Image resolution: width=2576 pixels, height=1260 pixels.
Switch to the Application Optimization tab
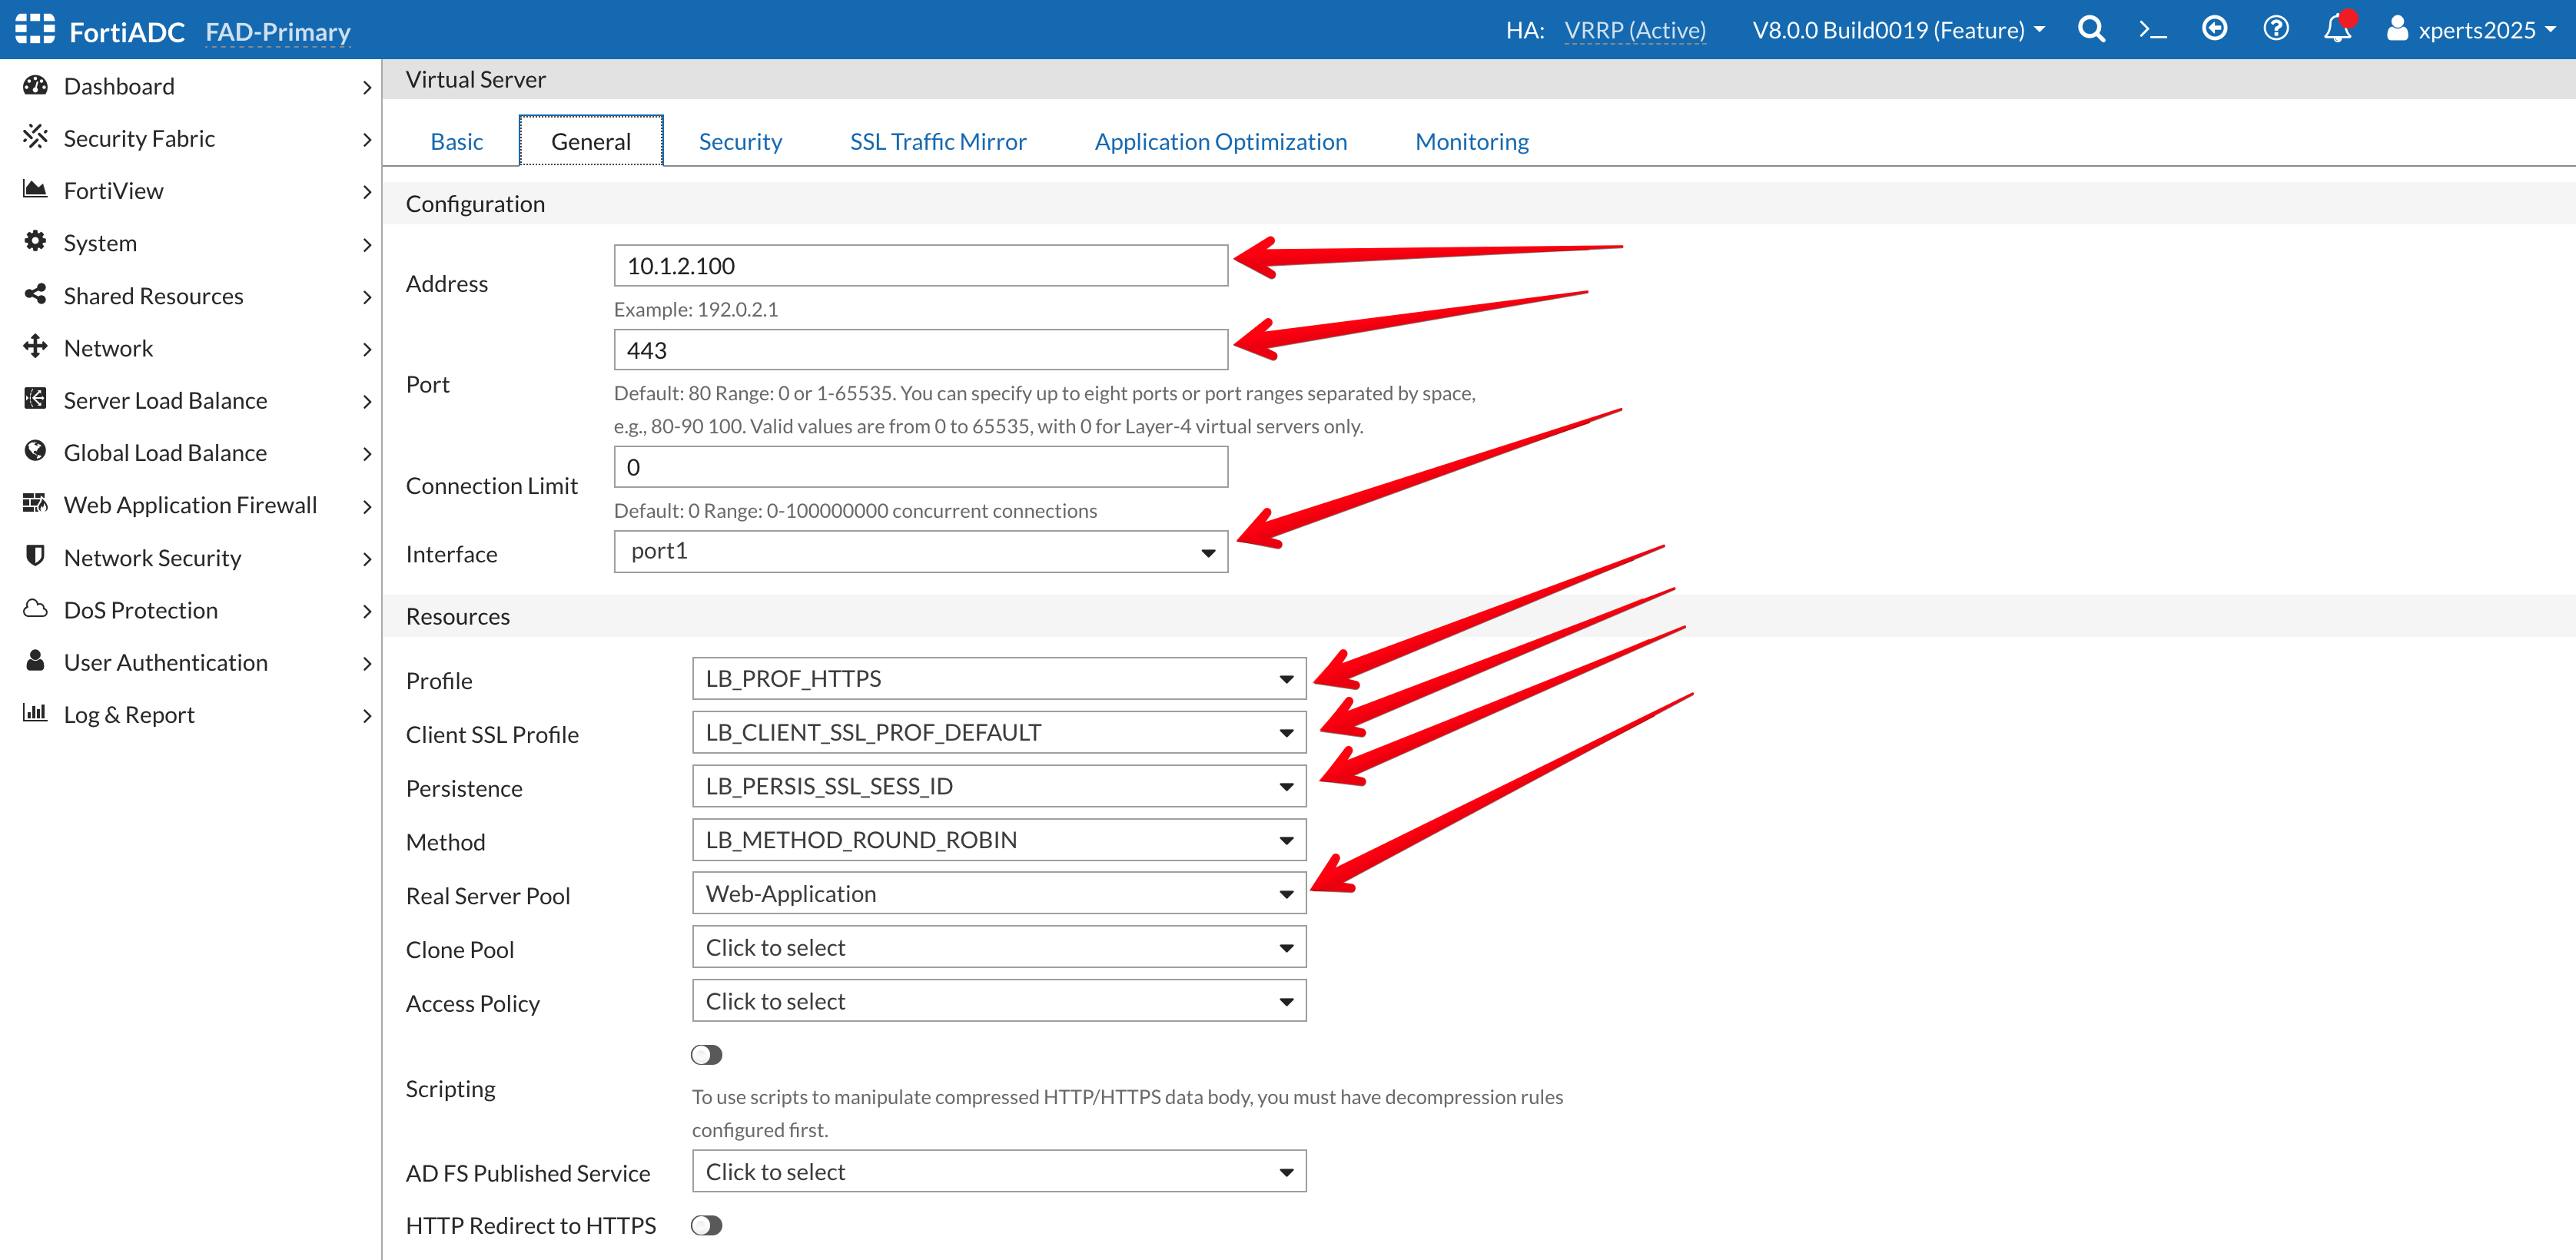[x=1220, y=142]
